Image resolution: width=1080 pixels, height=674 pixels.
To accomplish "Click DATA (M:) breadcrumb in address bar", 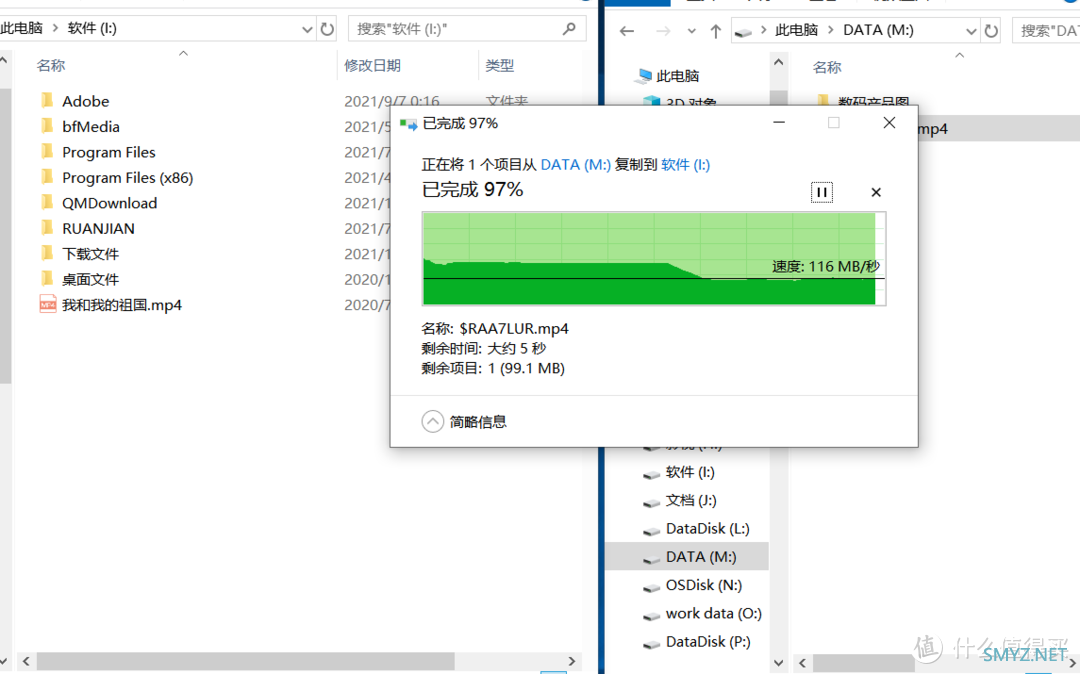I will [x=878, y=30].
